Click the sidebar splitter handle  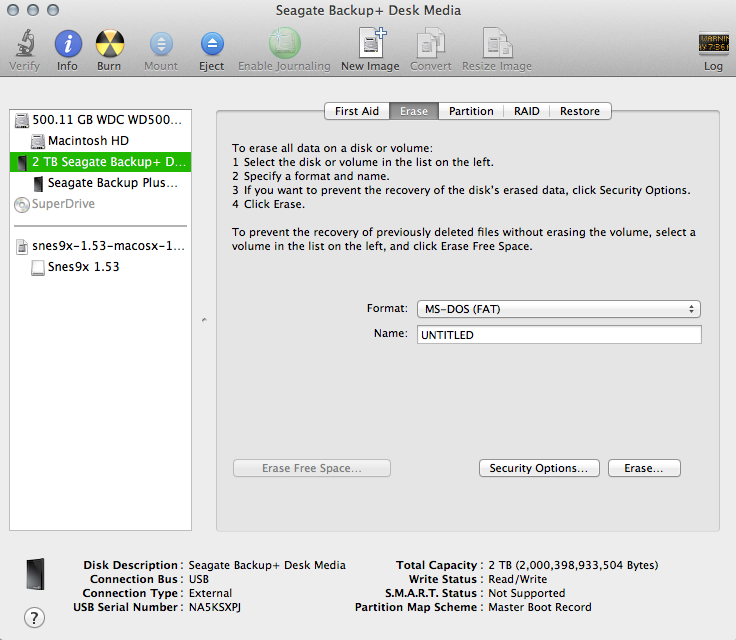tap(204, 320)
